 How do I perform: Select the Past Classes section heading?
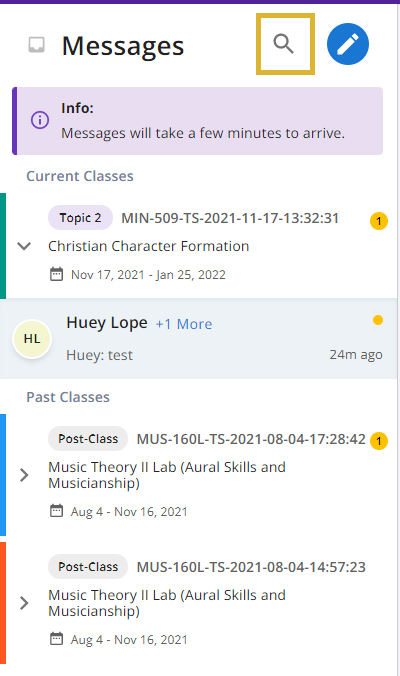coord(68,397)
